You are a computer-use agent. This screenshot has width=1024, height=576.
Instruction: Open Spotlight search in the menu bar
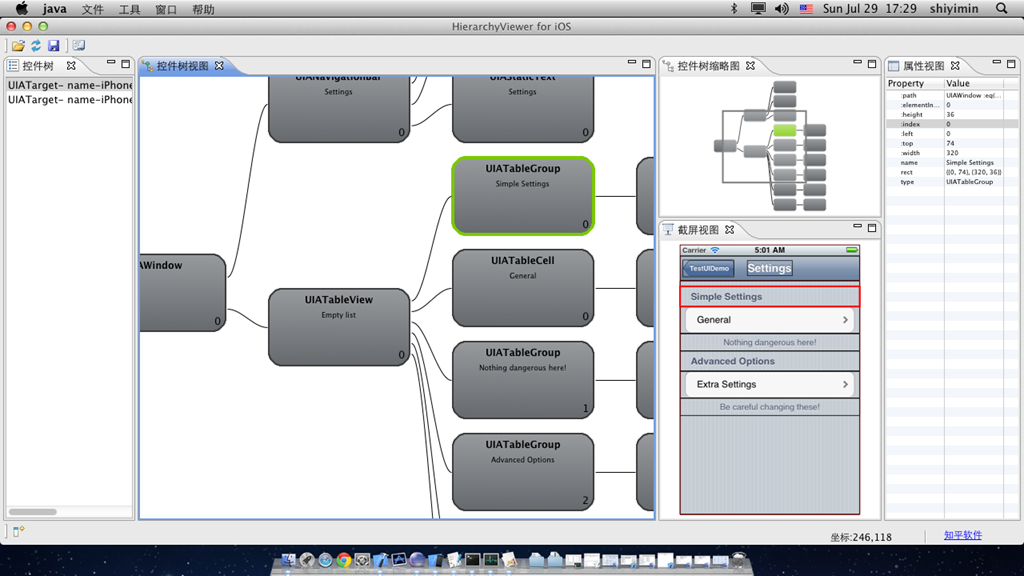coord(1002,9)
